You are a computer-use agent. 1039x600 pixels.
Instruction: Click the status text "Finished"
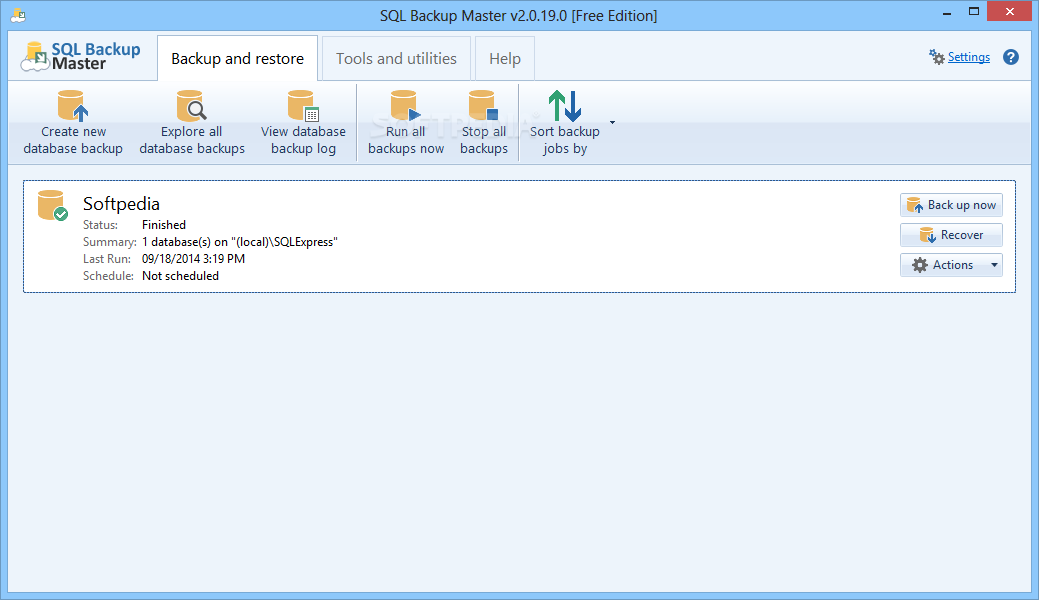tap(164, 225)
